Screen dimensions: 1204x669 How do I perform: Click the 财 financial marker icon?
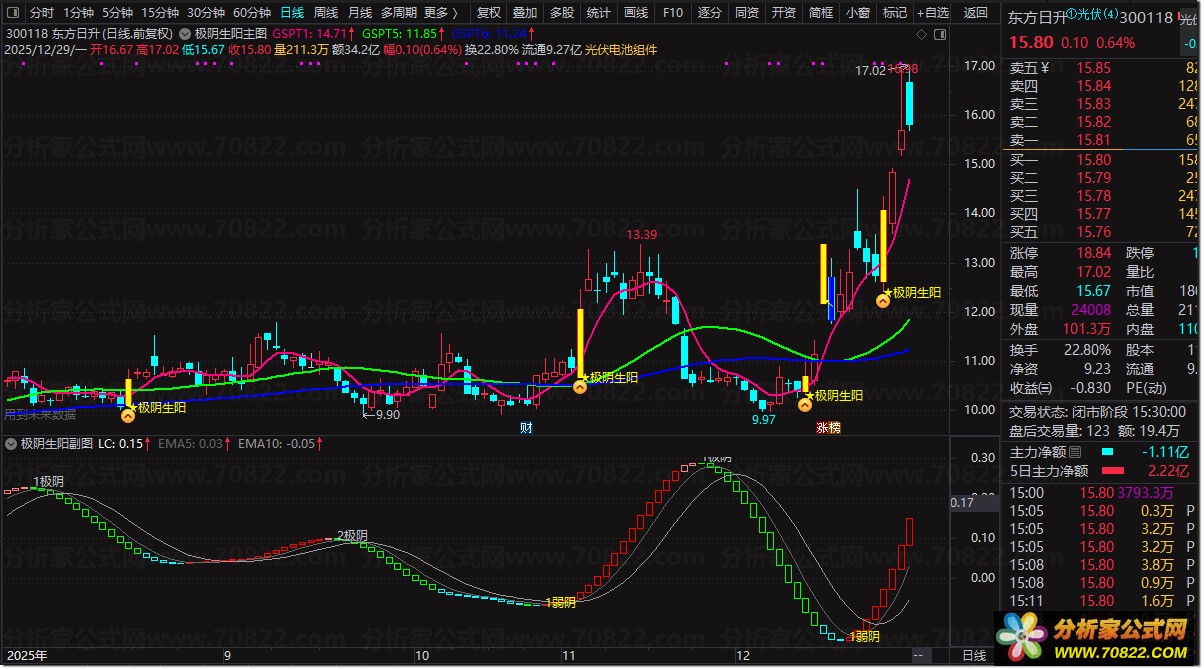(526, 427)
